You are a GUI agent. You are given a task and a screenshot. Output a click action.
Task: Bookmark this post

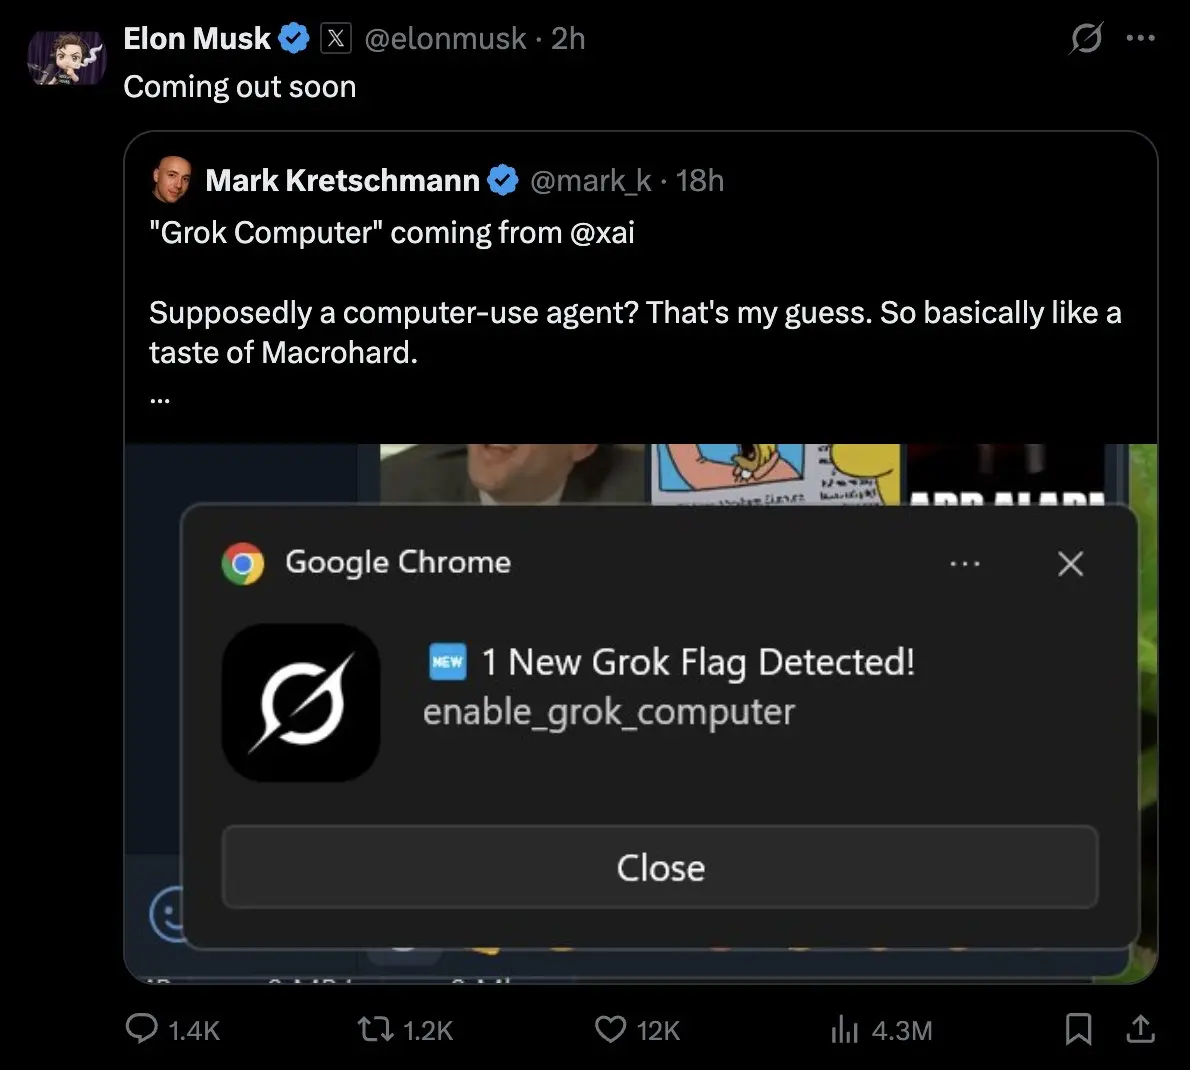[x=1078, y=1029]
